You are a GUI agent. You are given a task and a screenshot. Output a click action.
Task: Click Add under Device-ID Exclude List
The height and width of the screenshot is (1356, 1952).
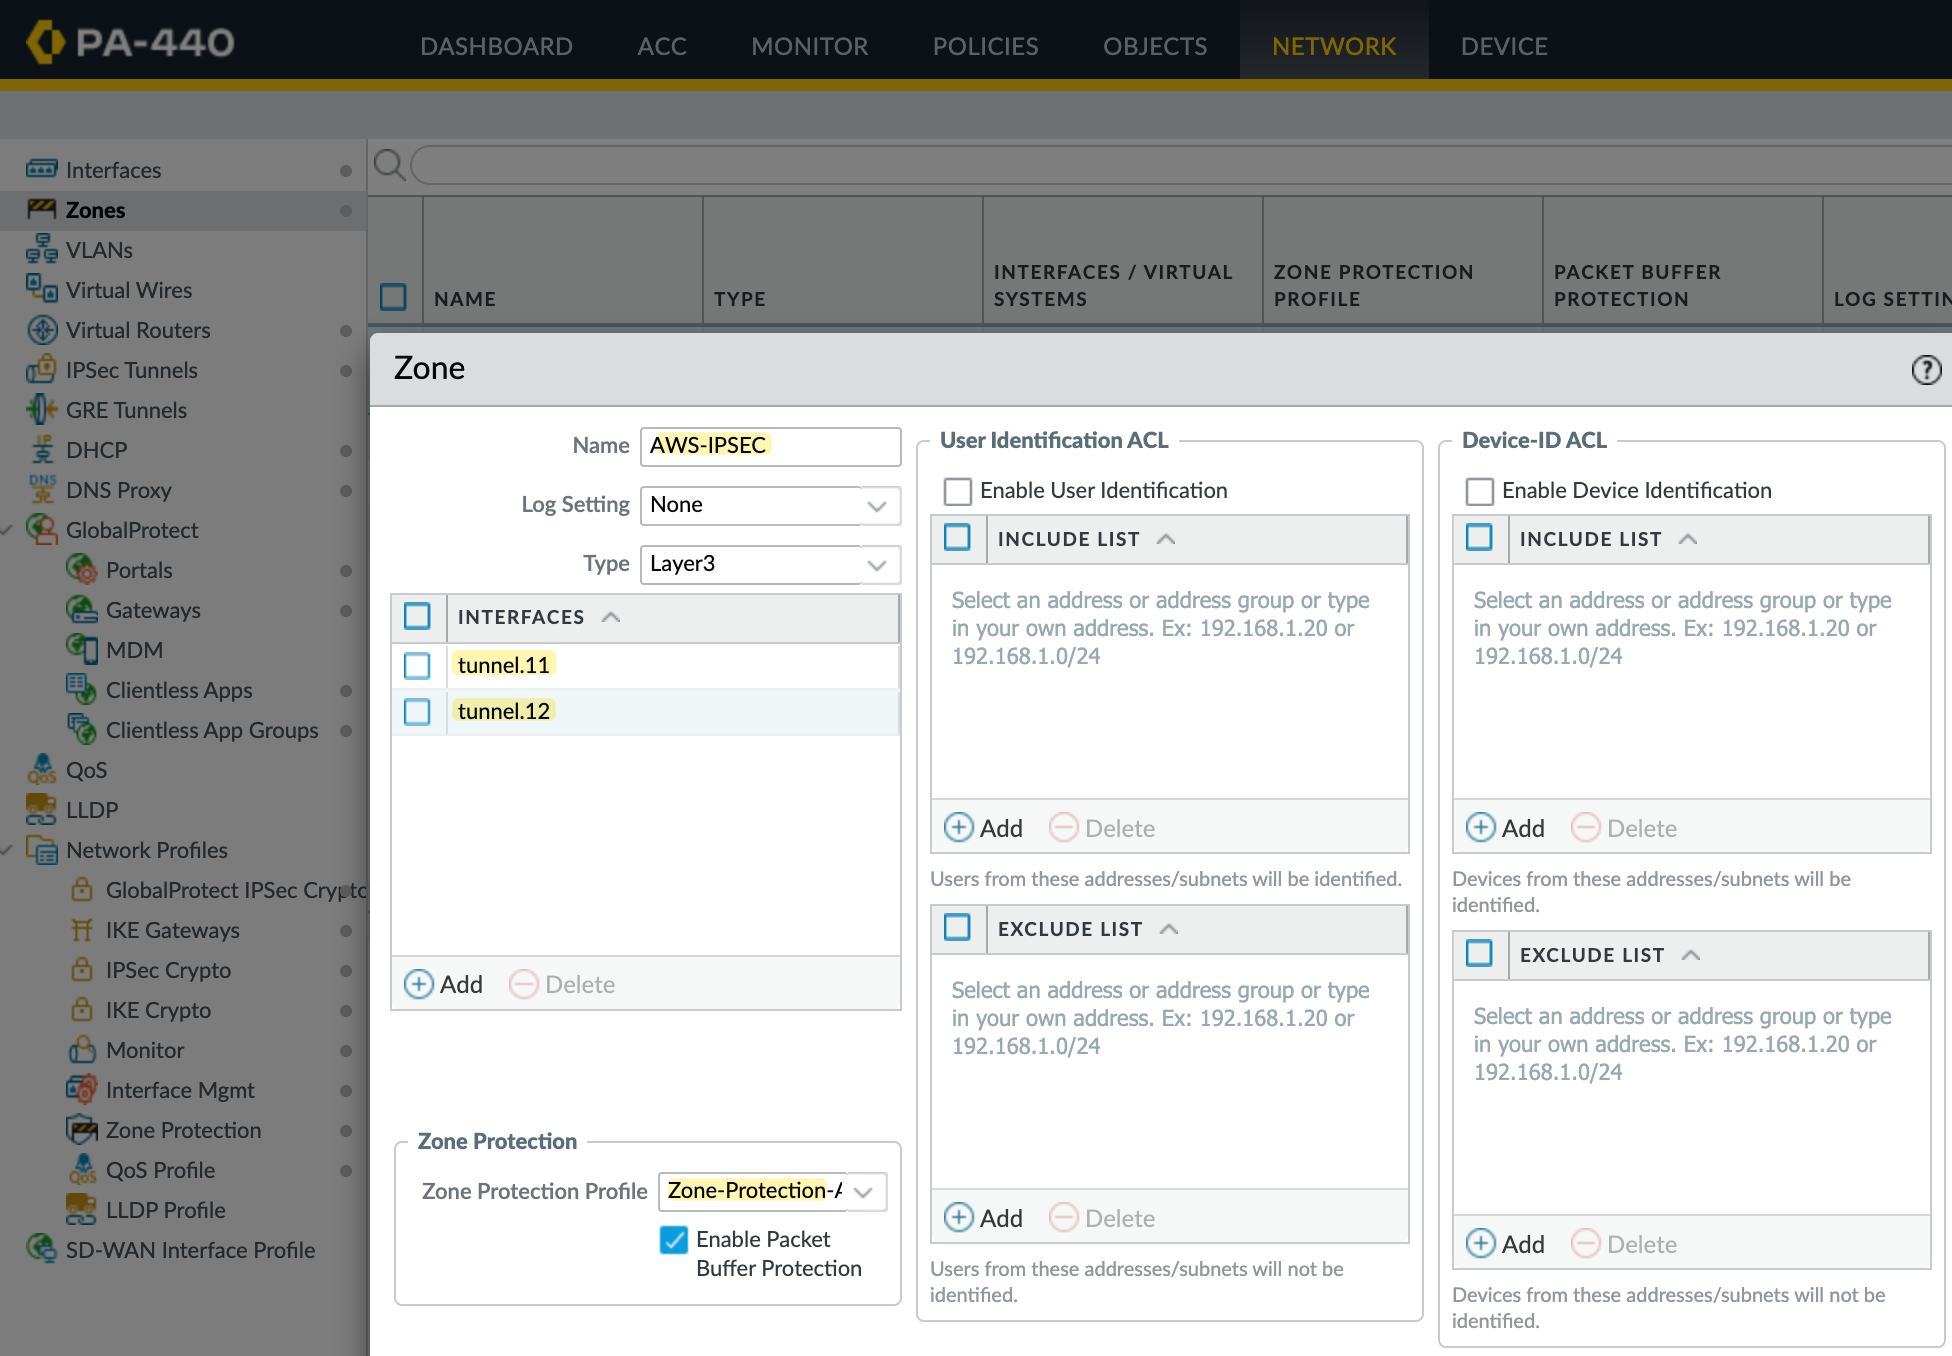pyautogui.click(x=1506, y=1244)
